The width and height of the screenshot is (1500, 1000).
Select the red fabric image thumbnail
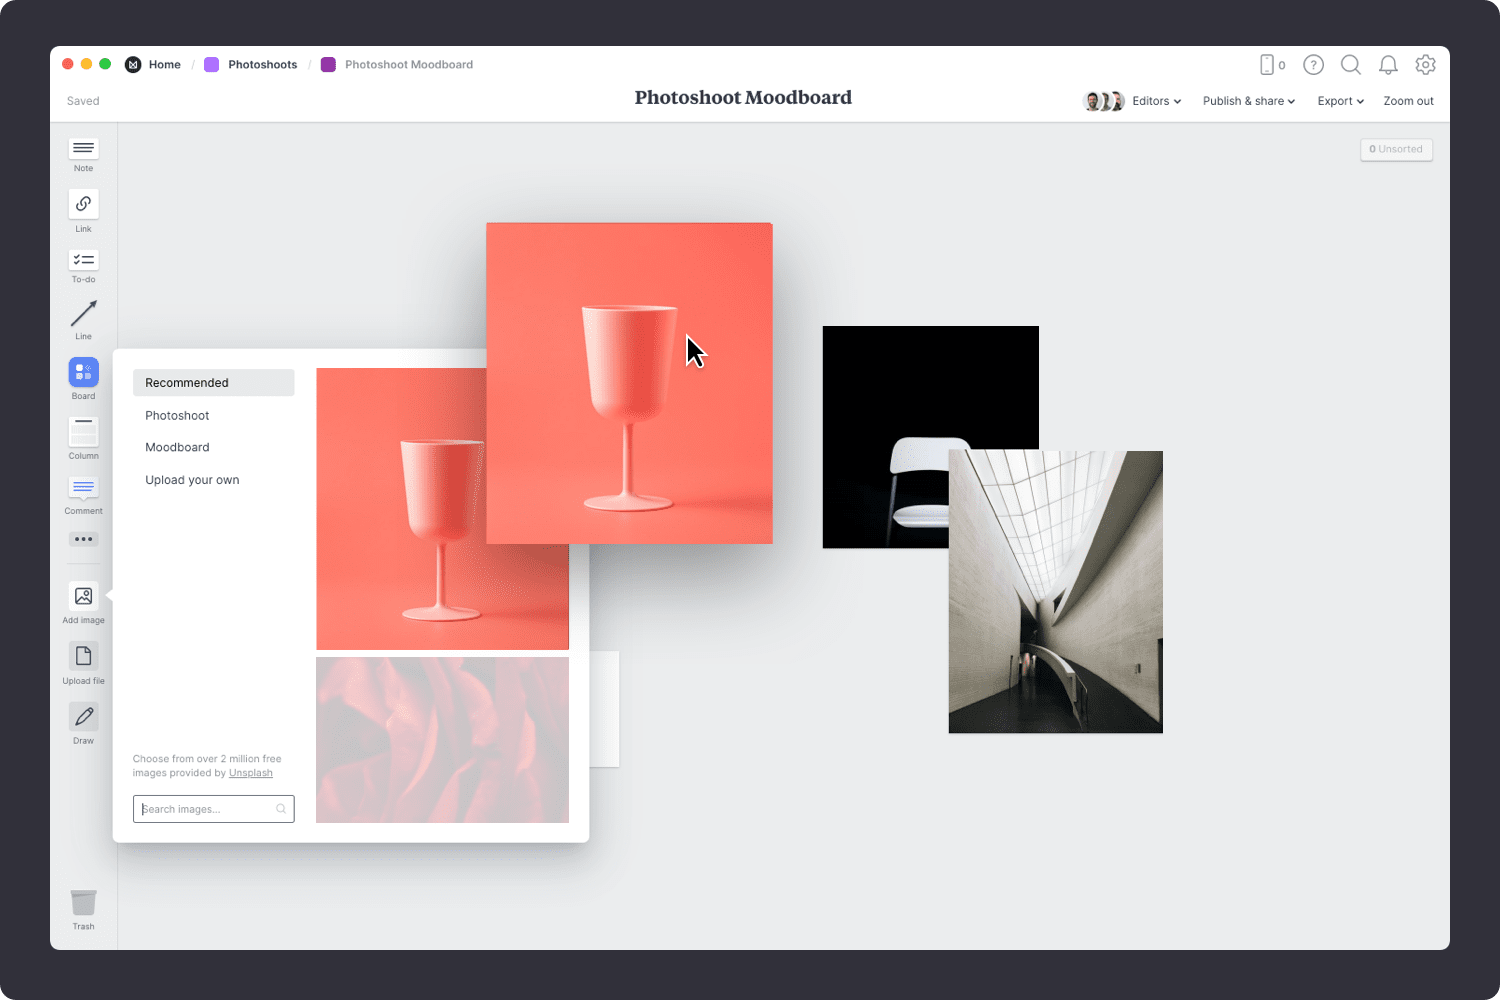(x=442, y=740)
